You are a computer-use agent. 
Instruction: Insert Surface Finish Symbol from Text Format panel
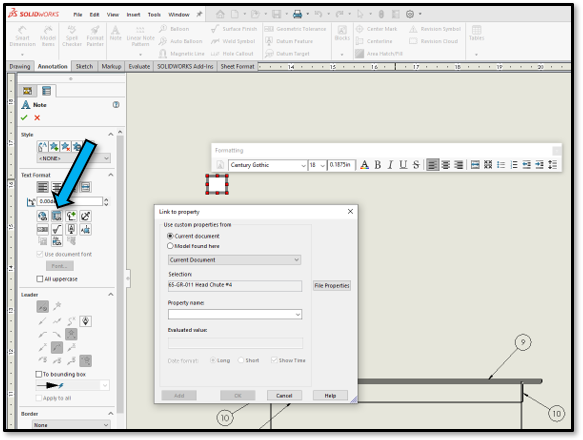click(x=57, y=229)
